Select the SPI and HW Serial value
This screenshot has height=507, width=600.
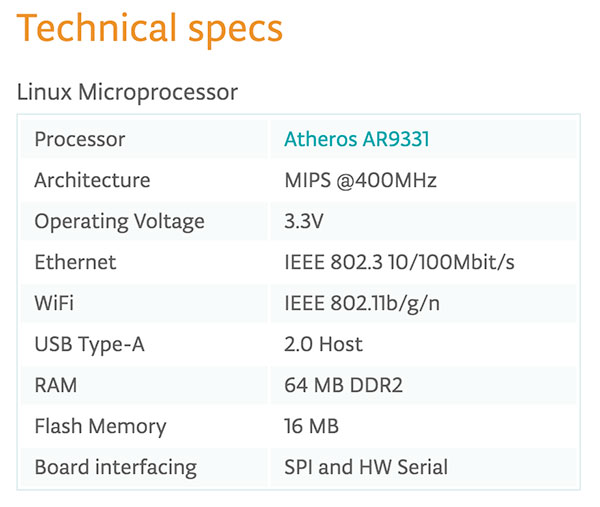(x=366, y=467)
